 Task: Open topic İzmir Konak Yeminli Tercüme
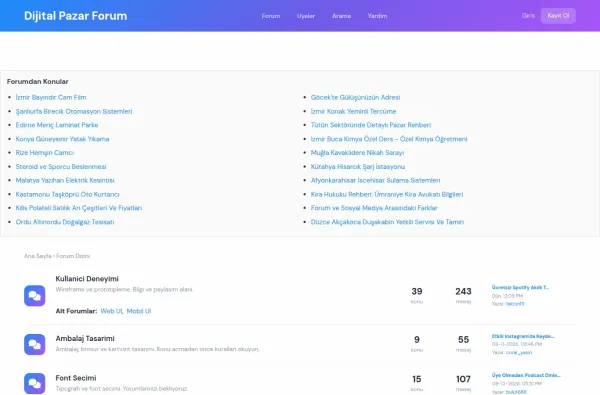pos(354,111)
